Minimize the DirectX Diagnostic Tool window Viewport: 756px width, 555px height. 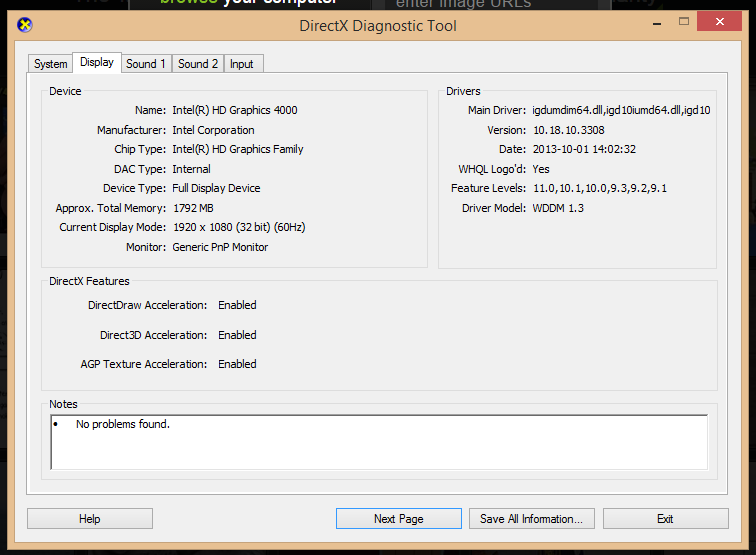(x=657, y=22)
